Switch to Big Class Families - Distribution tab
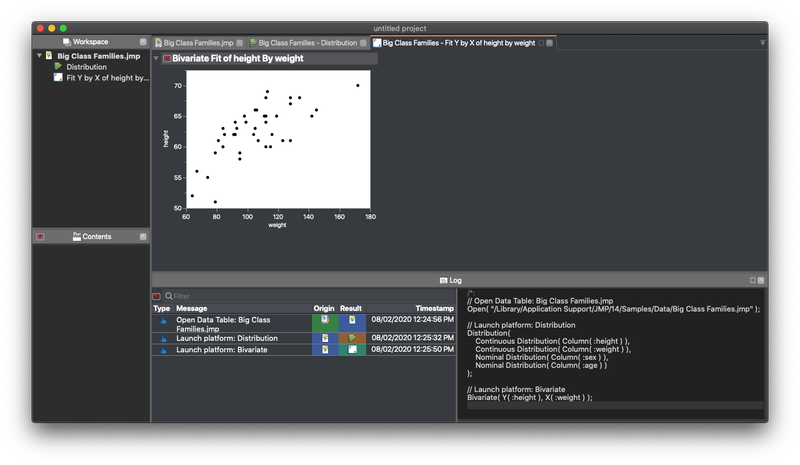Screen dimensions: 800x465 click(308, 43)
